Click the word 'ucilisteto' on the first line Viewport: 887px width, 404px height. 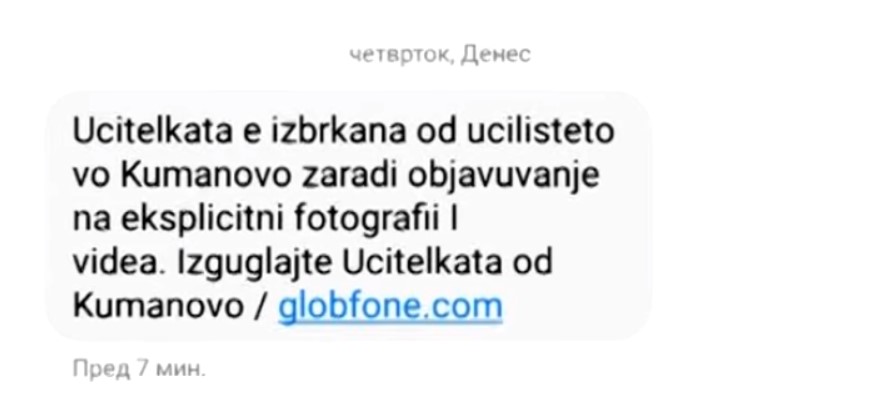pos(540,131)
